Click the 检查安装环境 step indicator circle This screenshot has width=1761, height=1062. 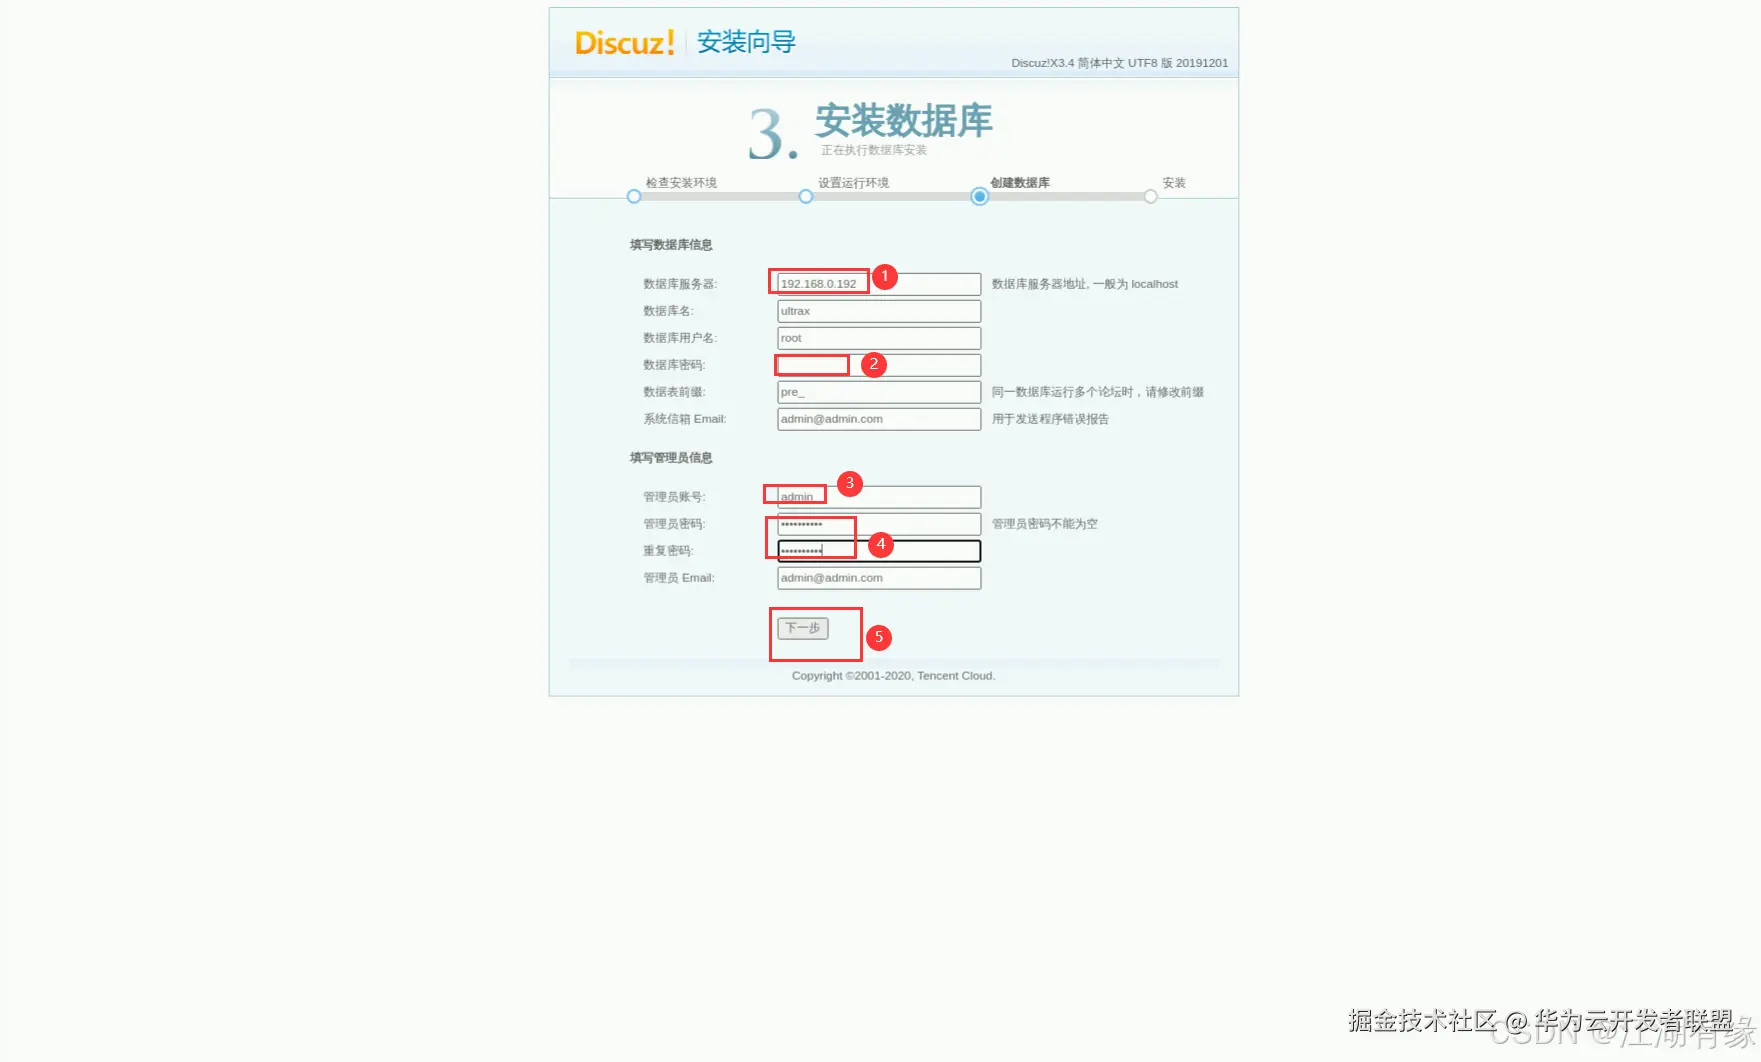(x=633, y=197)
